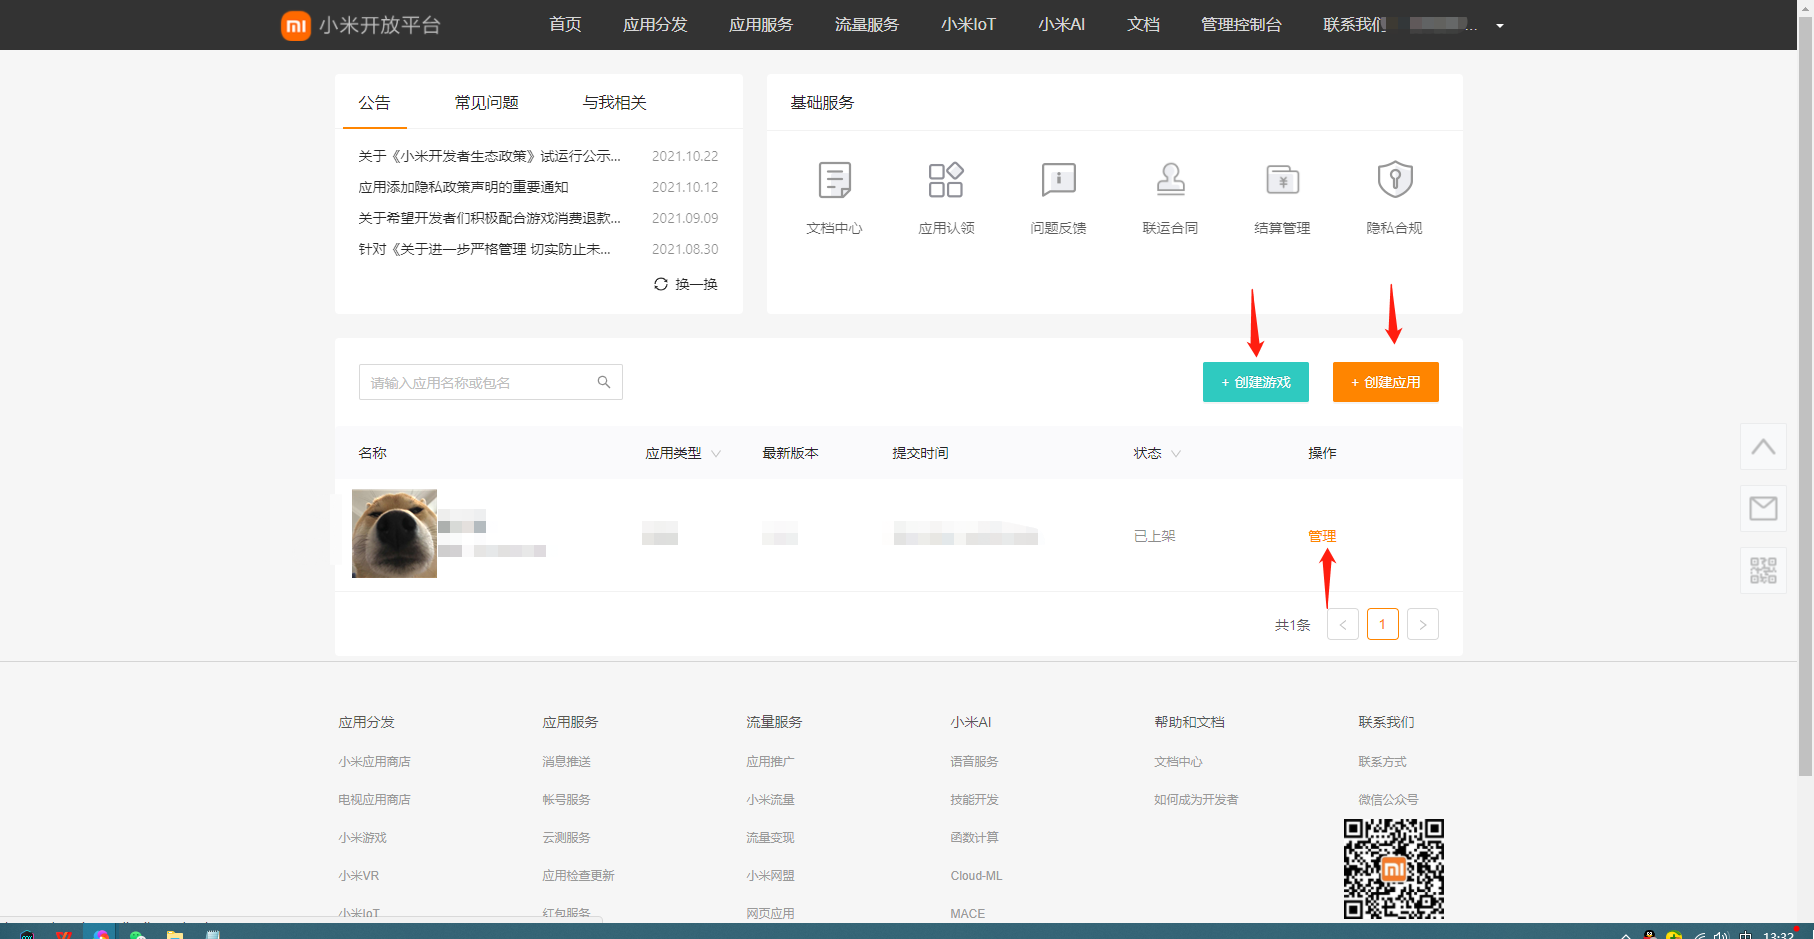Open footer link 小米应用商店
Screen dimensions: 1814x939
pos(374,762)
